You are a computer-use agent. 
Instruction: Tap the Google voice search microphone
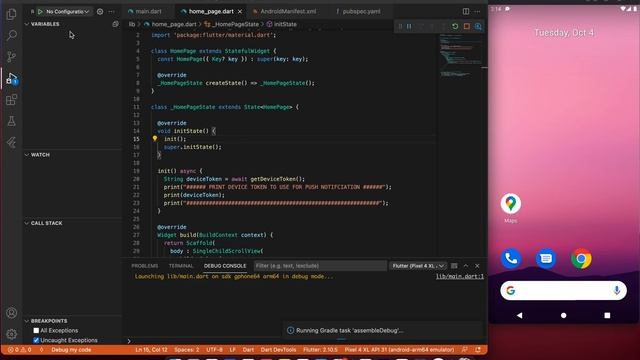coord(616,290)
